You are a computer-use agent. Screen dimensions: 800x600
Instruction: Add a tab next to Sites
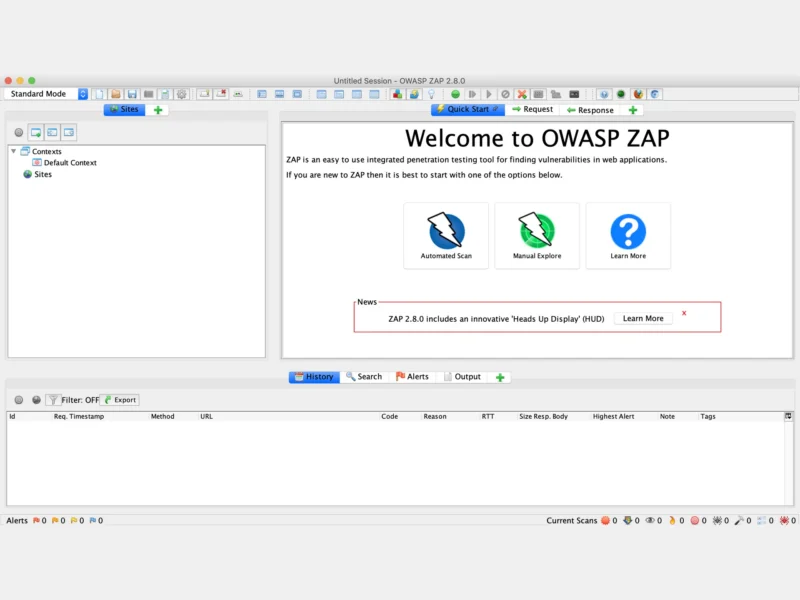pos(158,110)
